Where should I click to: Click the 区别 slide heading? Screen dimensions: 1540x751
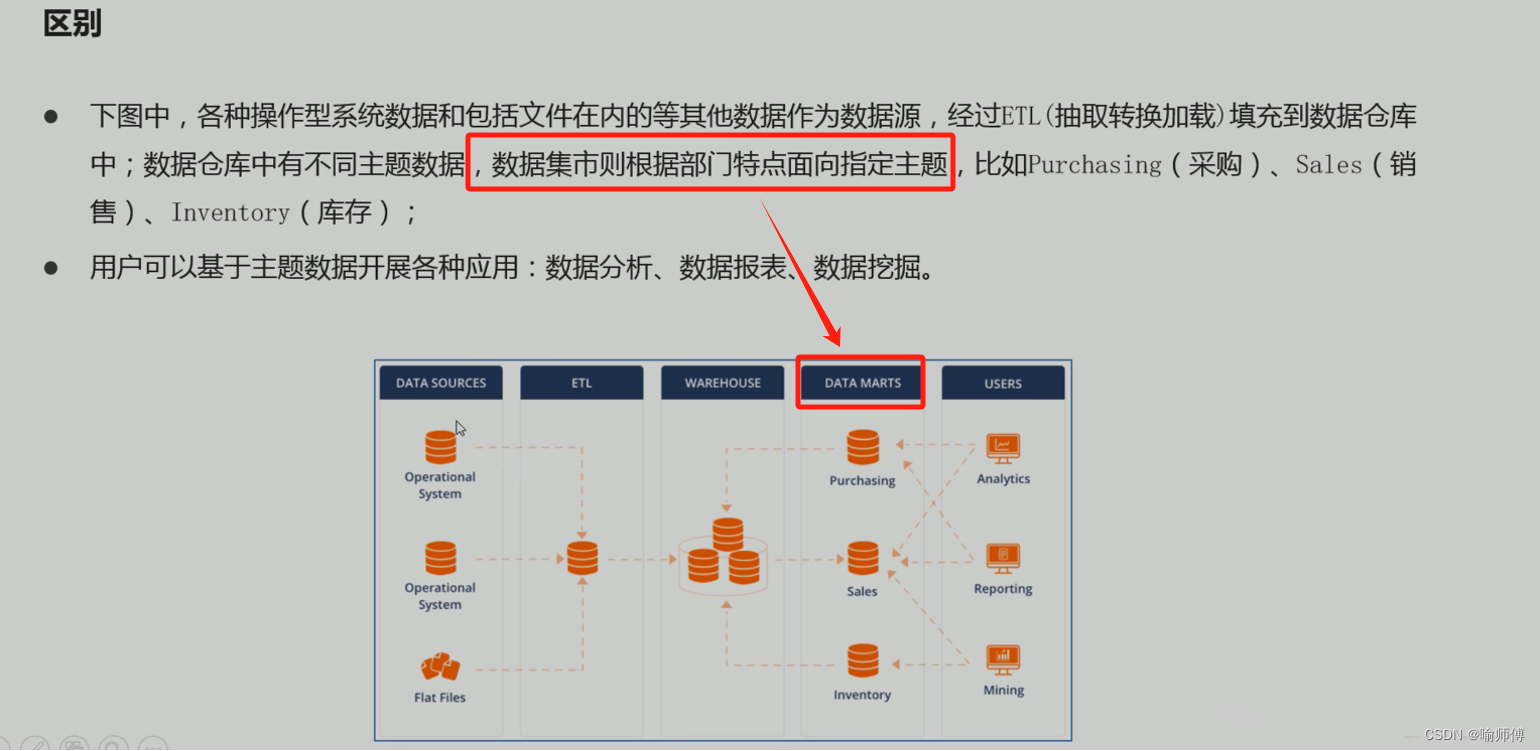pyautogui.click(x=73, y=22)
